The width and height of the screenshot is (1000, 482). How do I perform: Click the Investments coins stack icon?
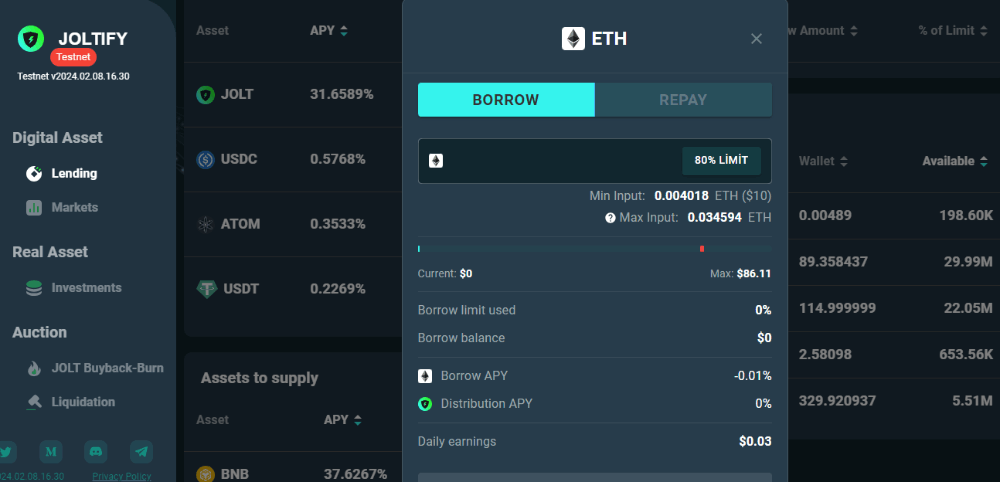coord(34,288)
